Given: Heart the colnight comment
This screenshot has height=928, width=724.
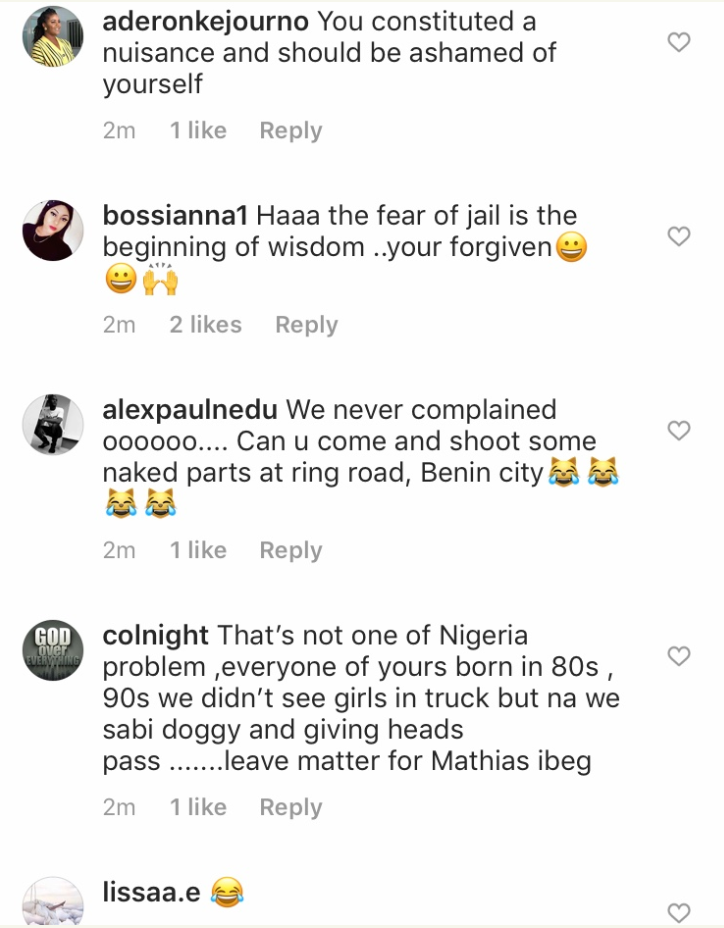Looking at the screenshot, I should [x=679, y=656].
